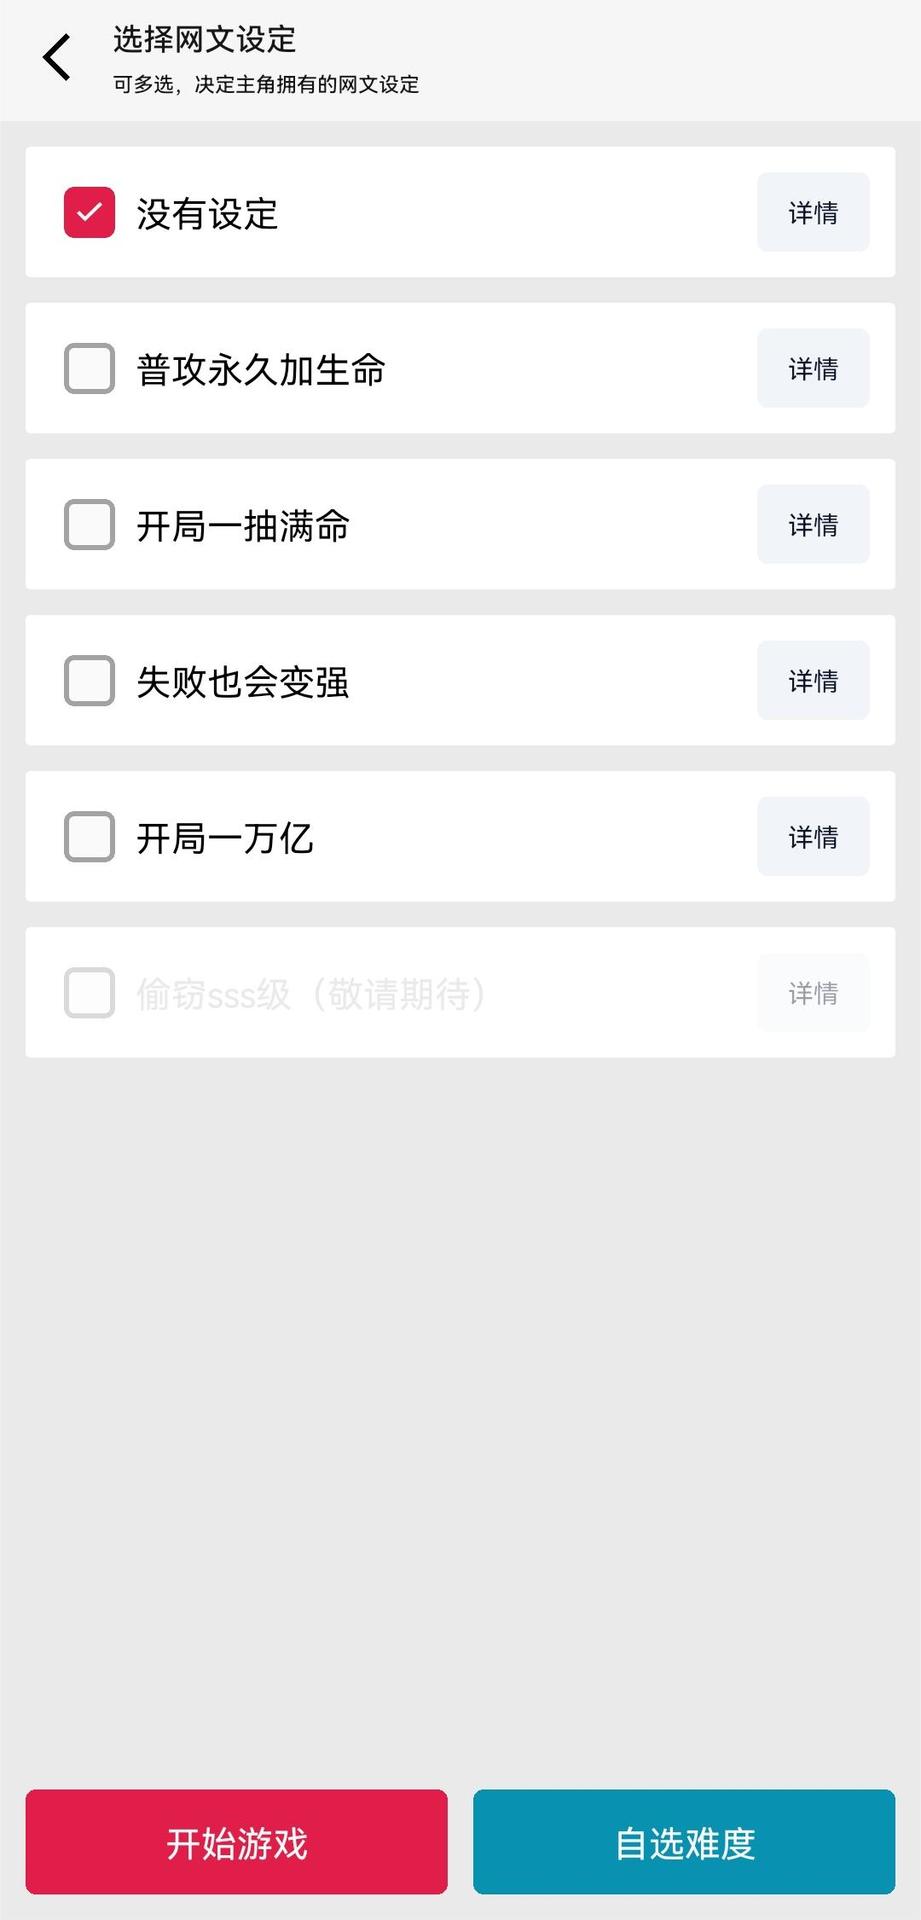
Task: Select the 失败也会变强 checkbox
Action: [x=89, y=681]
